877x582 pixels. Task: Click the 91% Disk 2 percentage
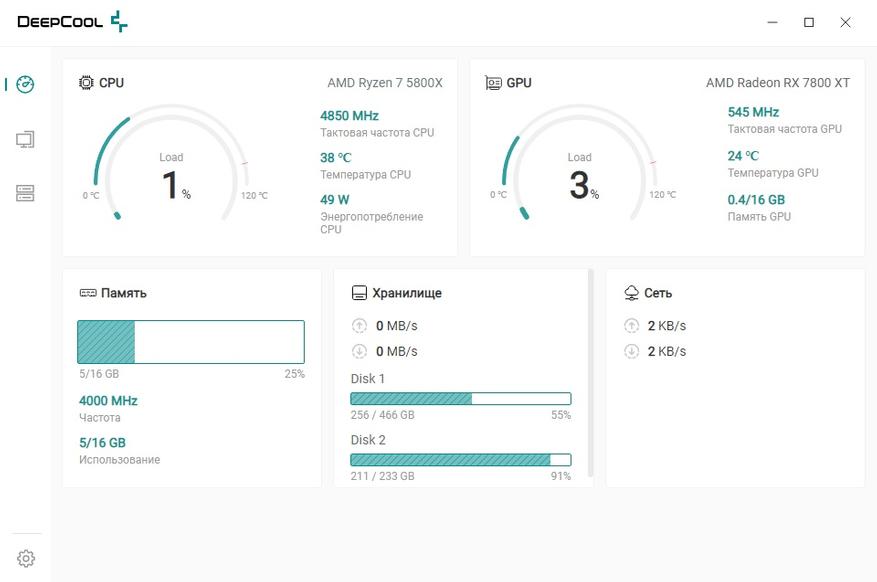click(561, 476)
